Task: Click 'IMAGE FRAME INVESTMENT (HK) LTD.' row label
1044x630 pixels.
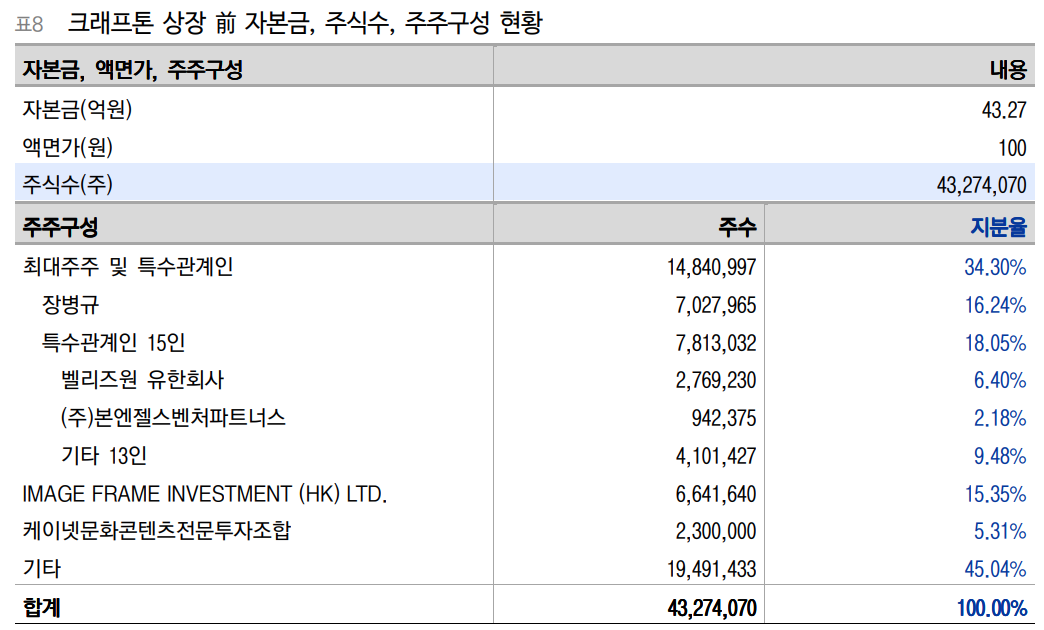Action: coord(204,494)
